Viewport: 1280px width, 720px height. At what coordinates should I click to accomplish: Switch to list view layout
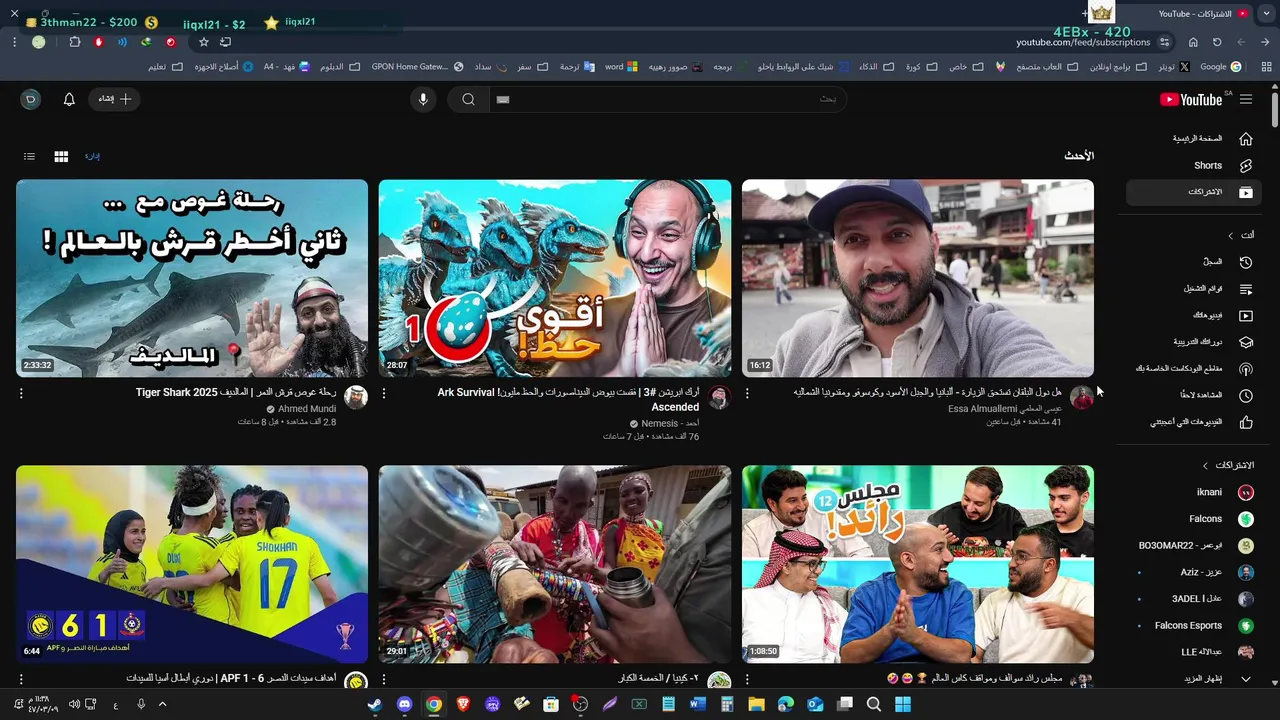[30, 157]
